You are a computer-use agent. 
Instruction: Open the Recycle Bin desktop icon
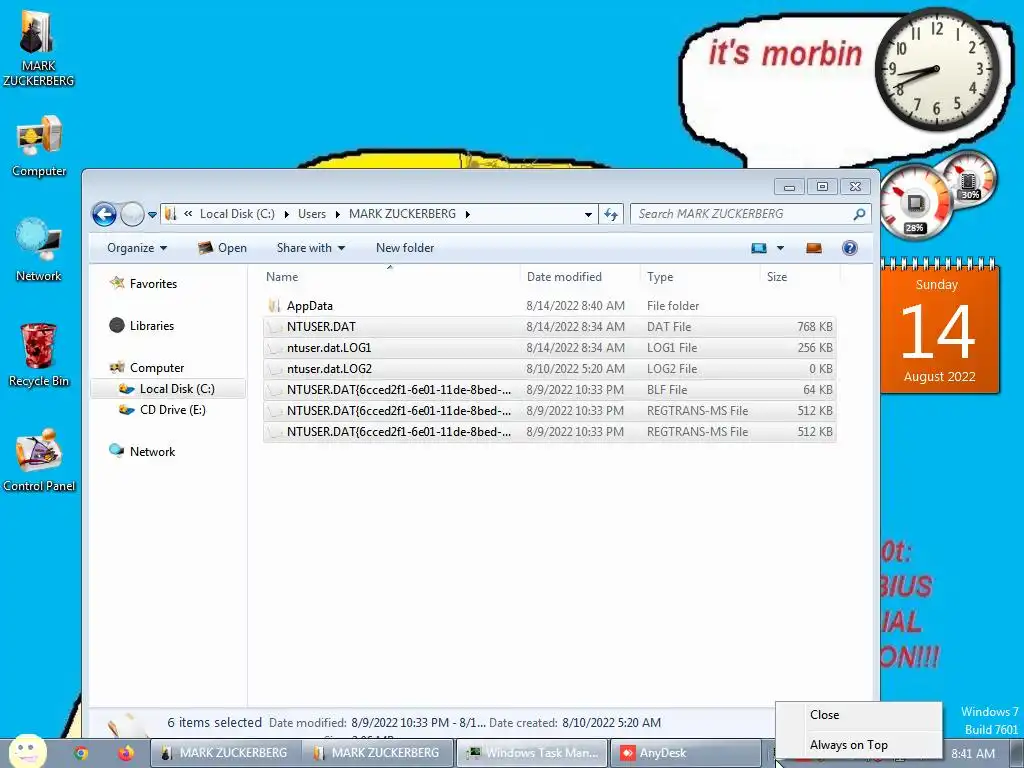click(x=39, y=355)
